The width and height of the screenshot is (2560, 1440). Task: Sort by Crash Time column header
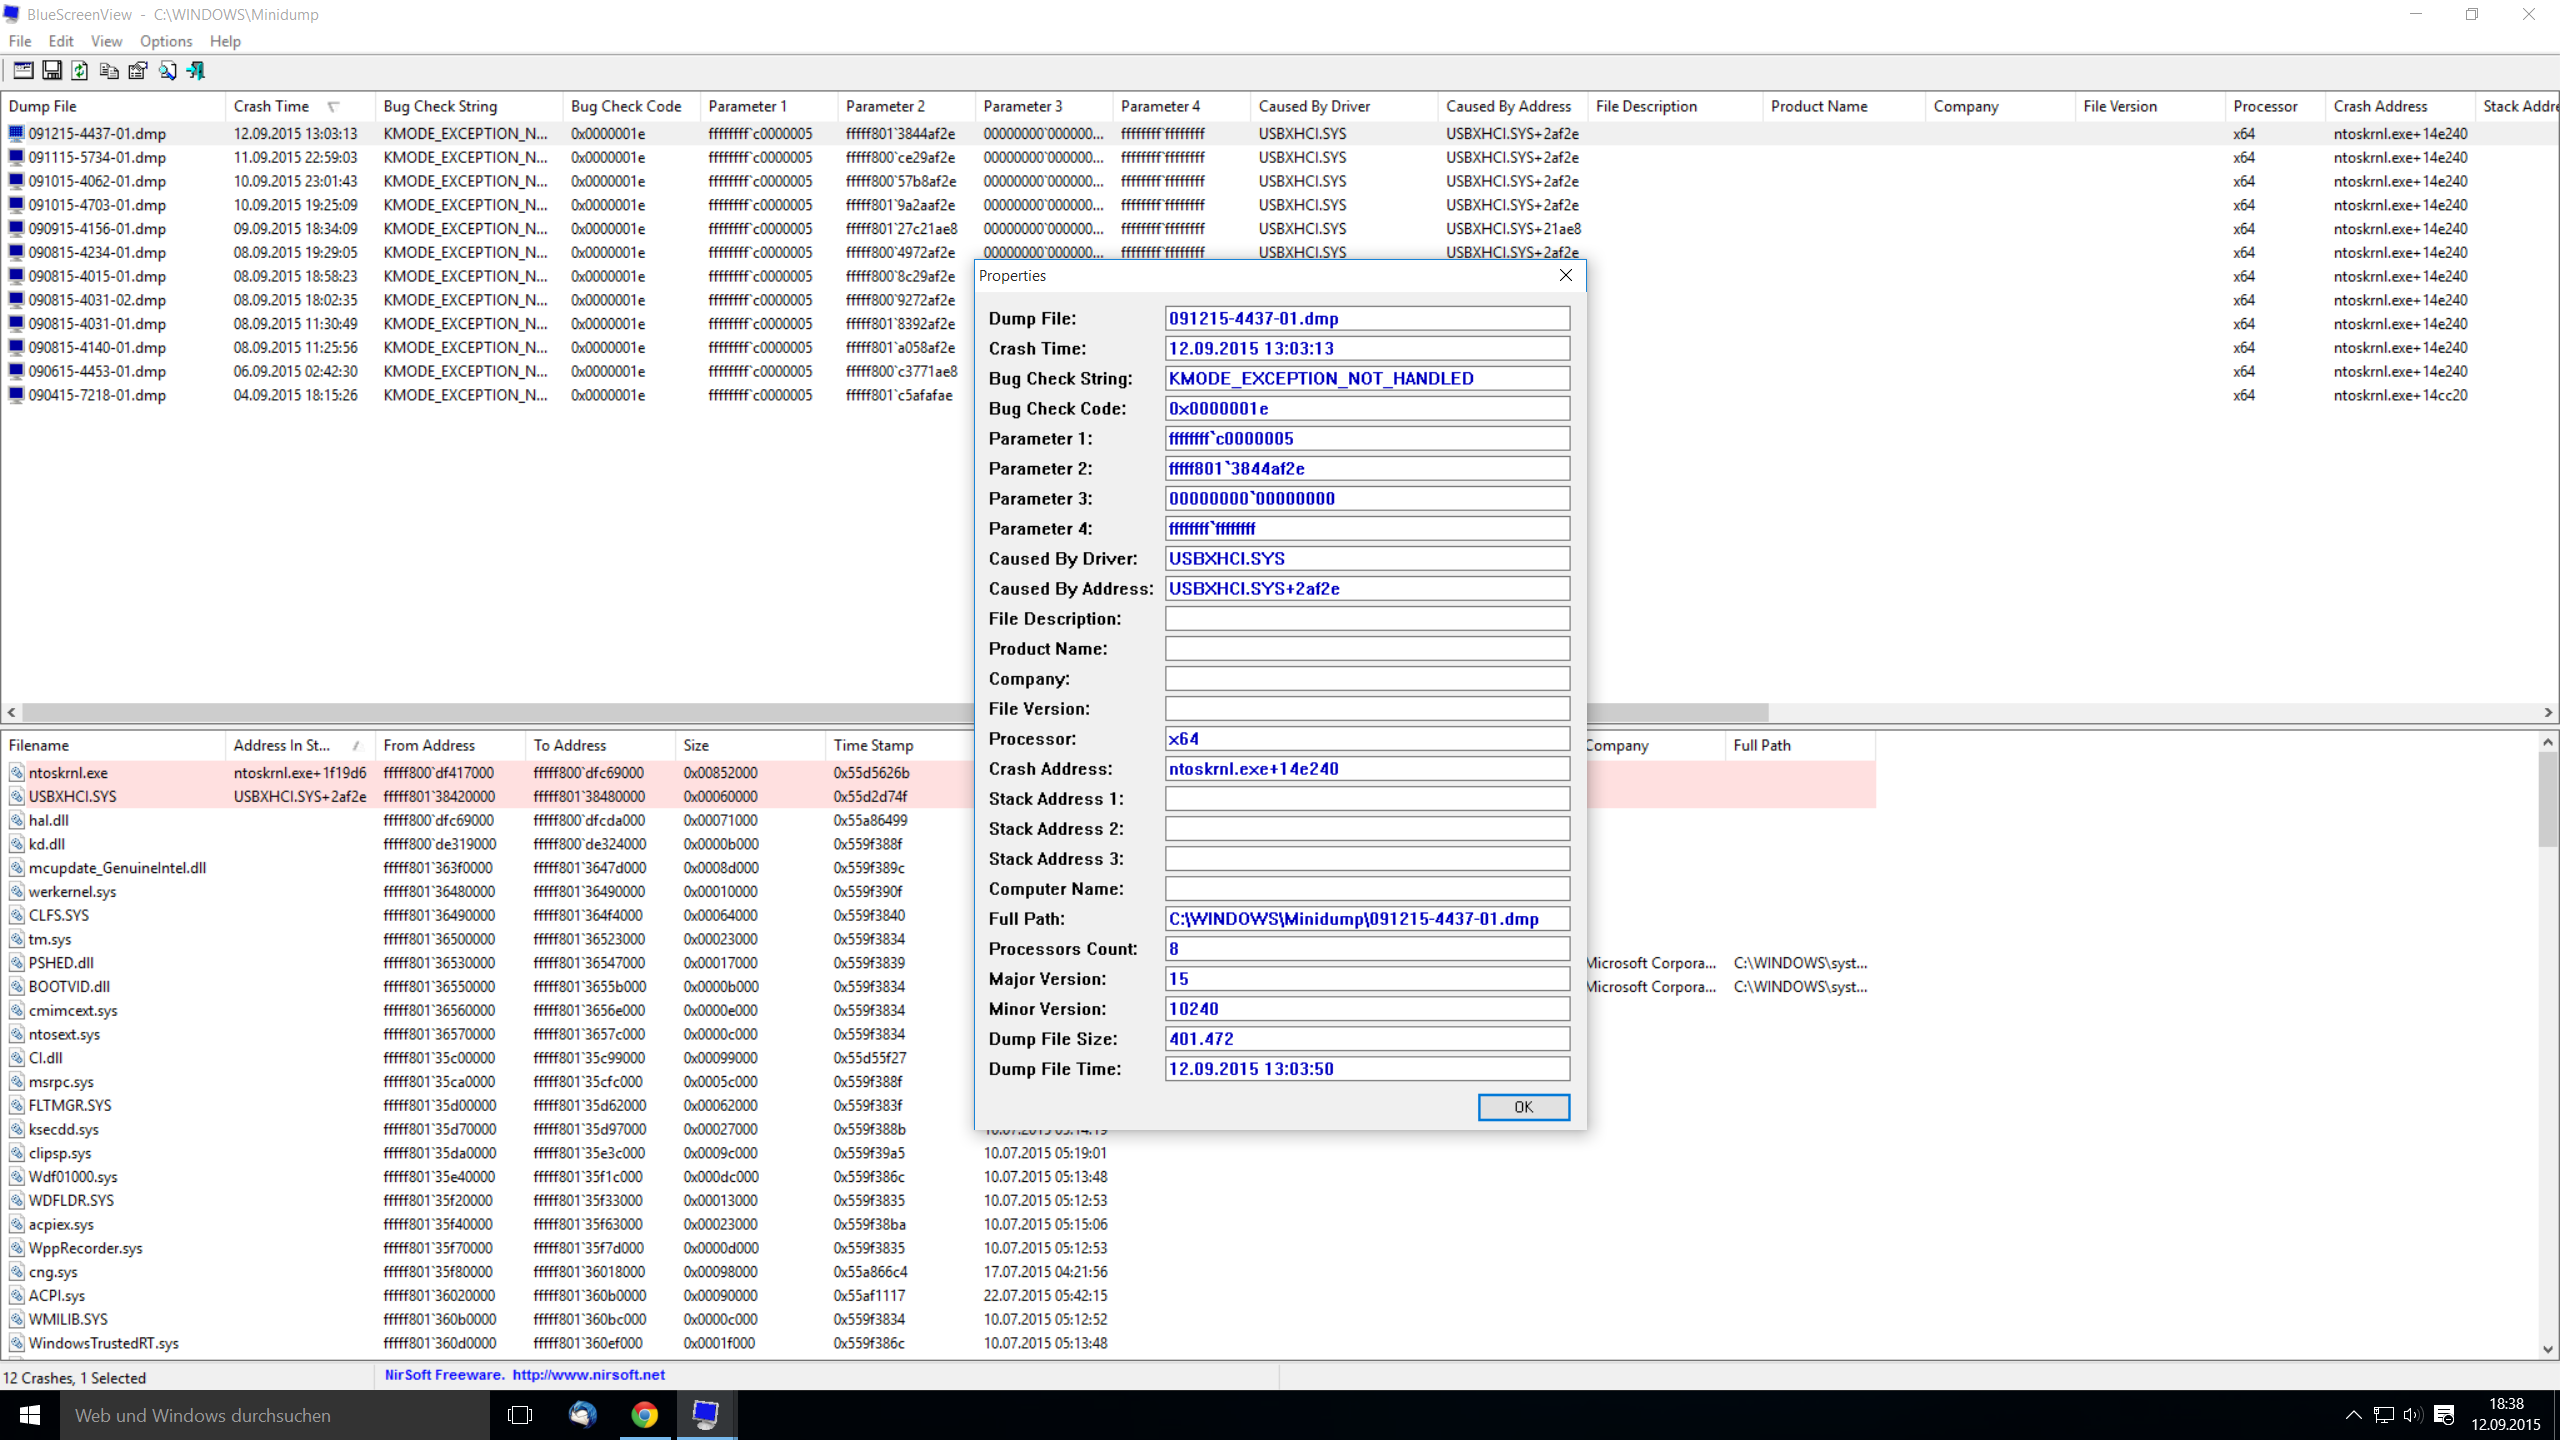(x=272, y=106)
